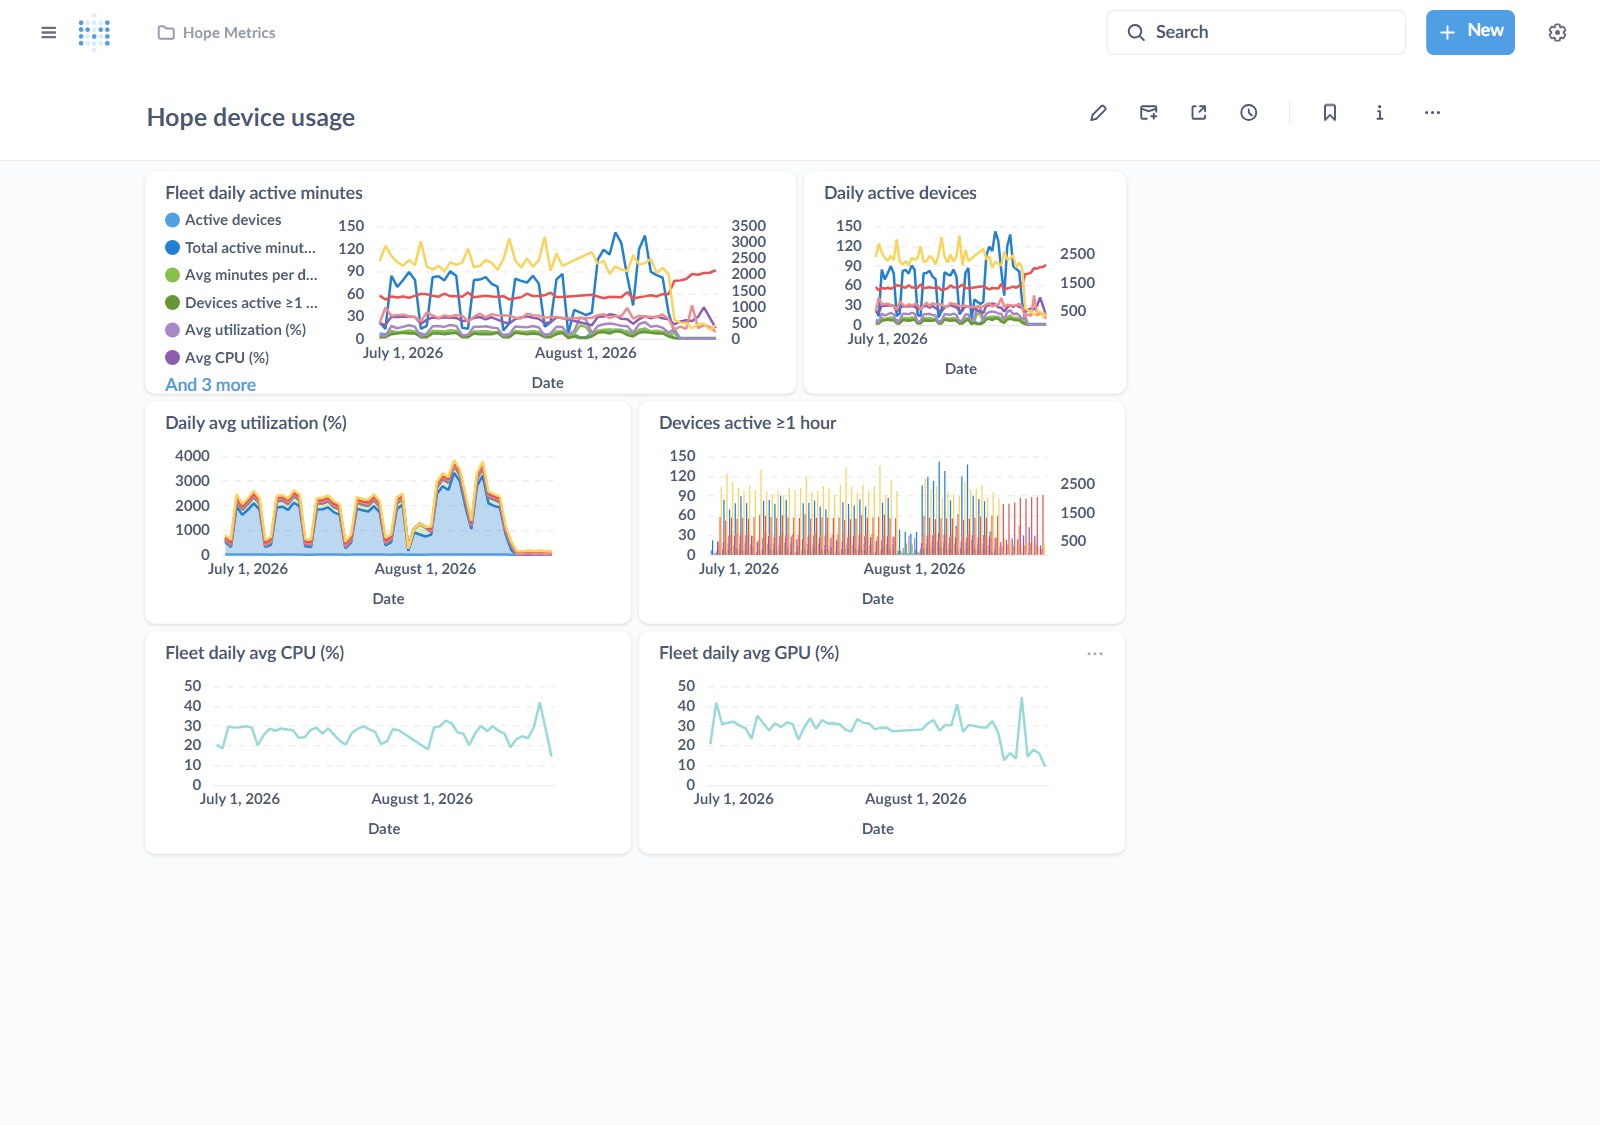This screenshot has width=1600, height=1125.
Task: Open the settings gear menu
Action: tap(1557, 33)
